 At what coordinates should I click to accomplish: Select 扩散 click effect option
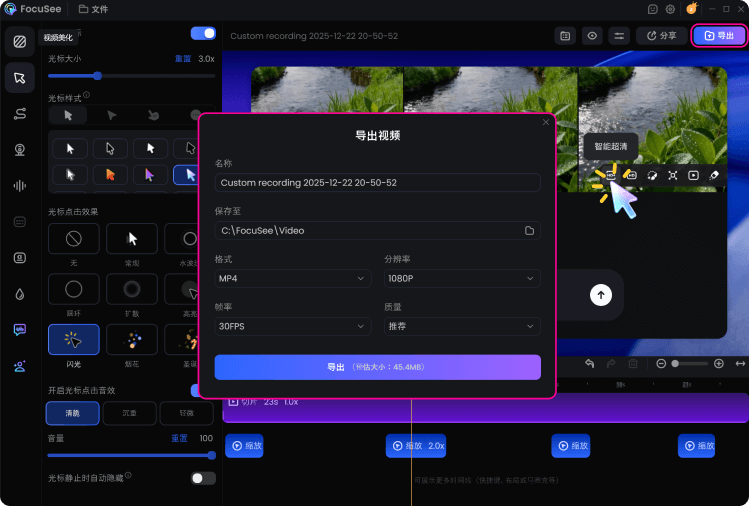pyautogui.click(x=132, y=289)
